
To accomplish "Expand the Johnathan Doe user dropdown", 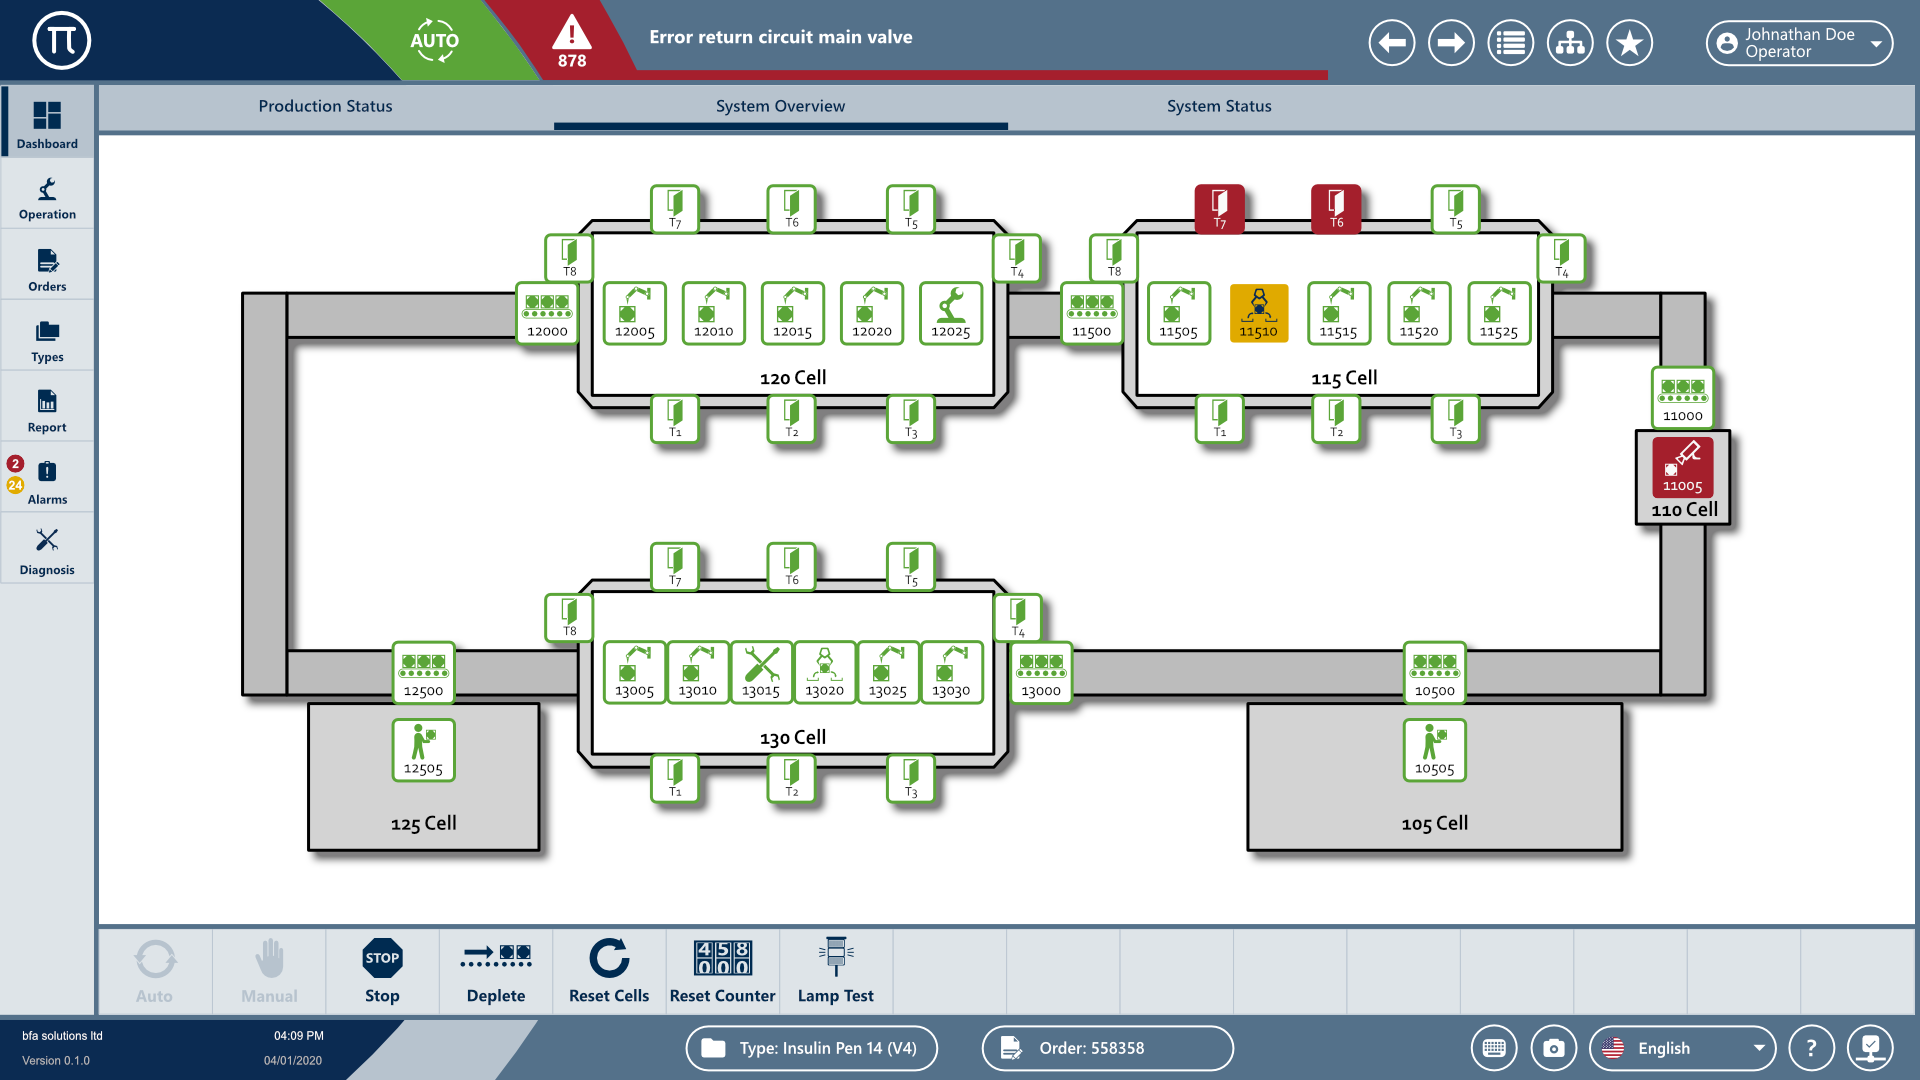I will [x=1798, y=43].
